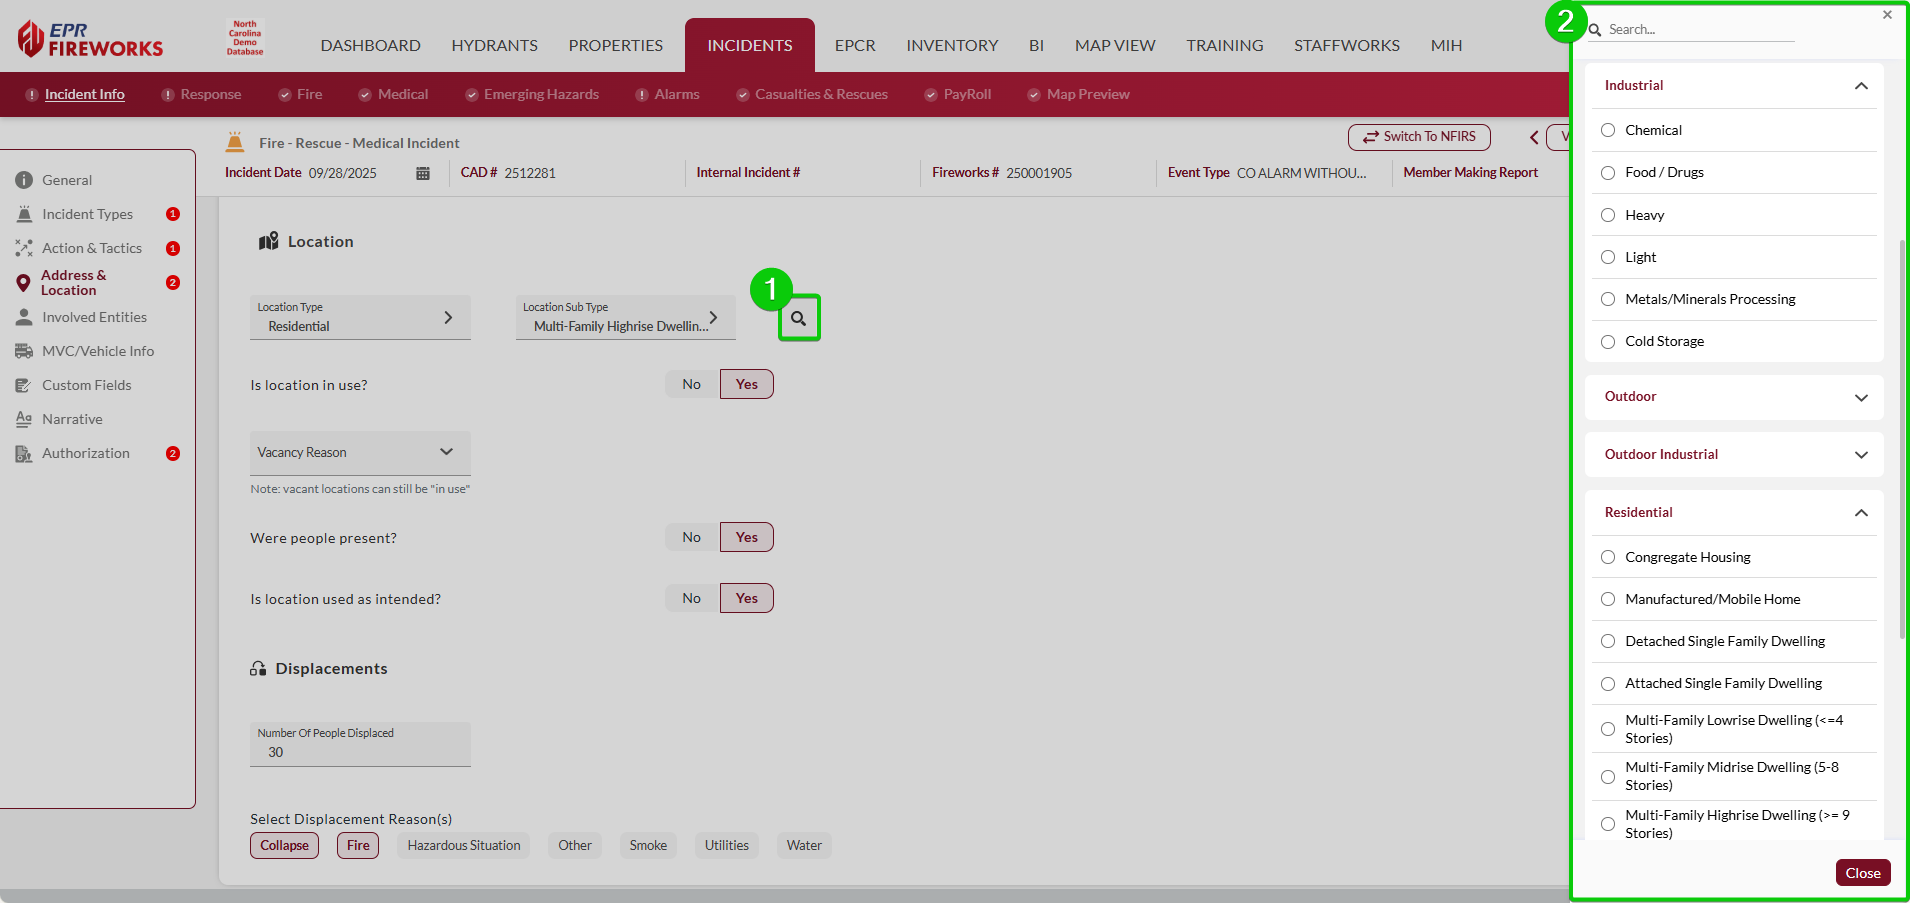Click the Narrative text icon in sidebar

24,419
